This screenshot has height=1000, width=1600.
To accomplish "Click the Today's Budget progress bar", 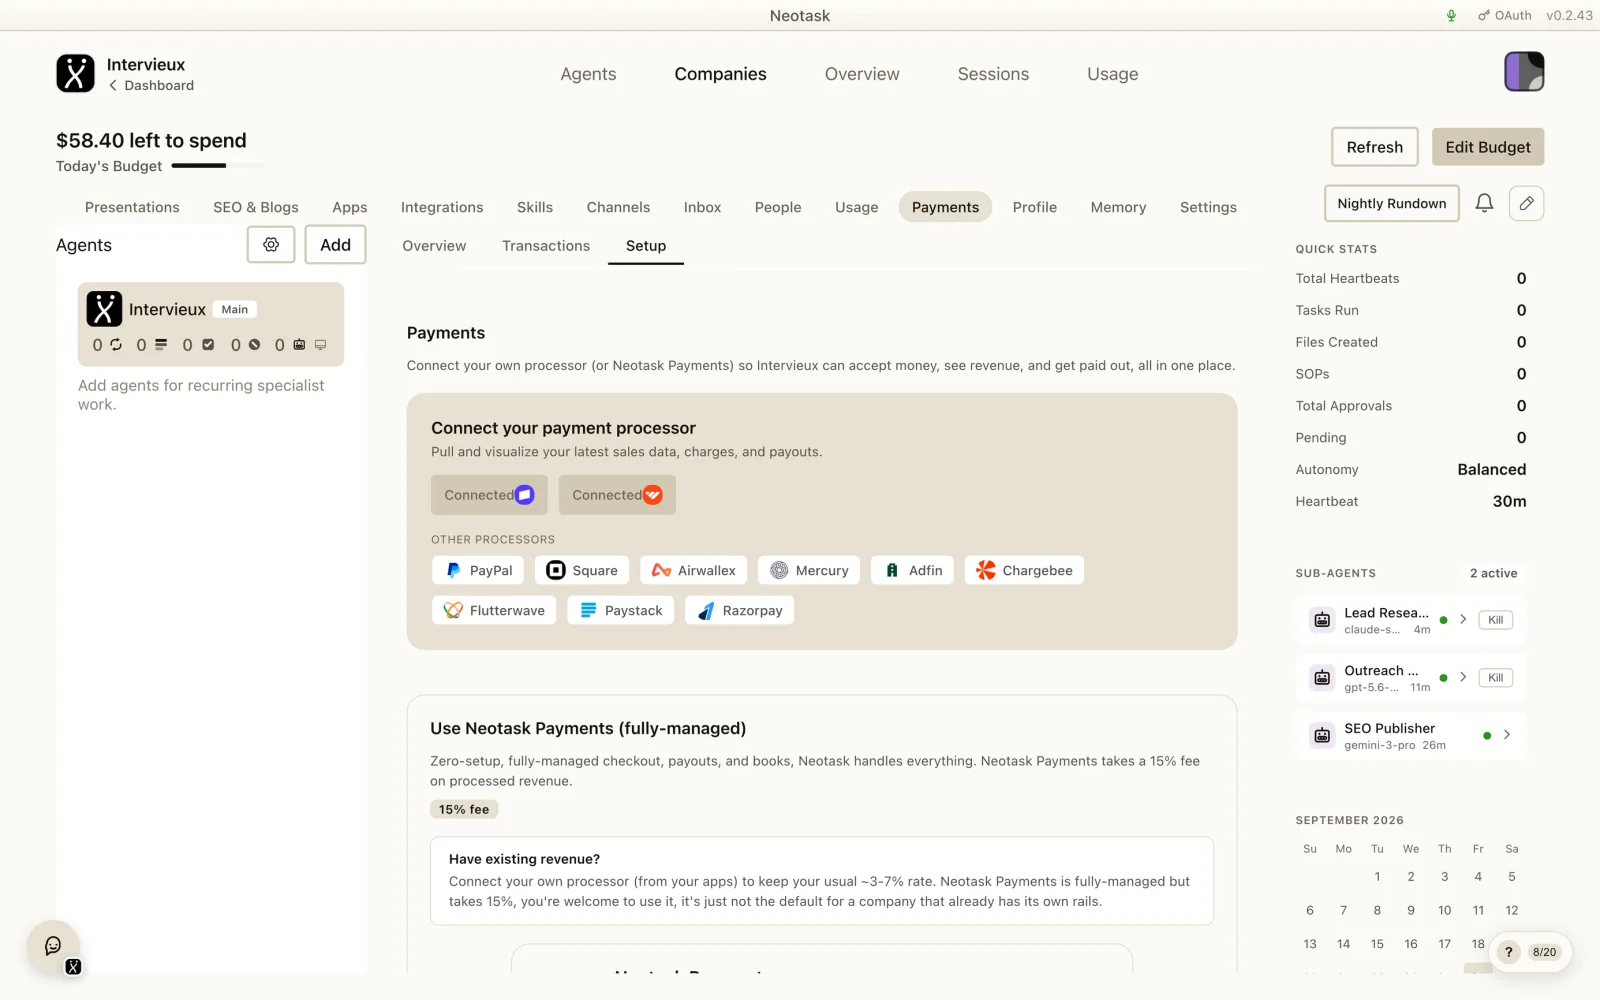I will 217,166.
